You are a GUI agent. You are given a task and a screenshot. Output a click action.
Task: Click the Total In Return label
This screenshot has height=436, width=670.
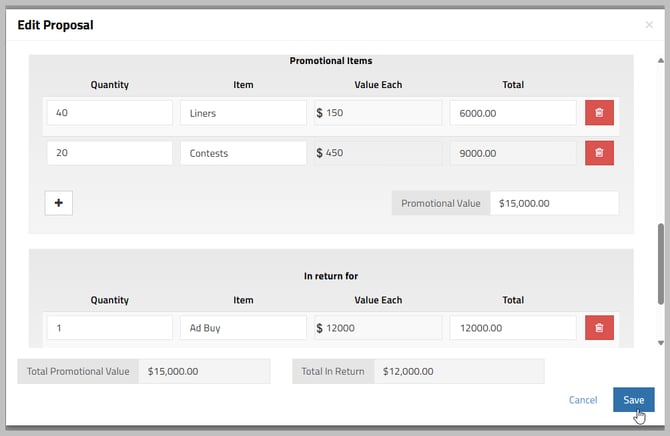point(333,371)
